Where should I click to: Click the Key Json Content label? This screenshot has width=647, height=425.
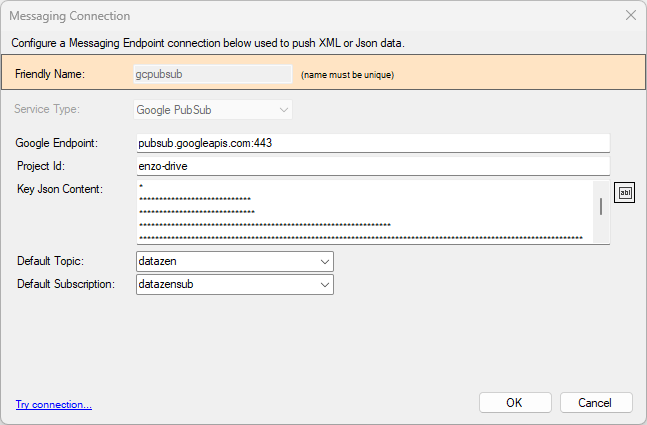click(60, 189)
